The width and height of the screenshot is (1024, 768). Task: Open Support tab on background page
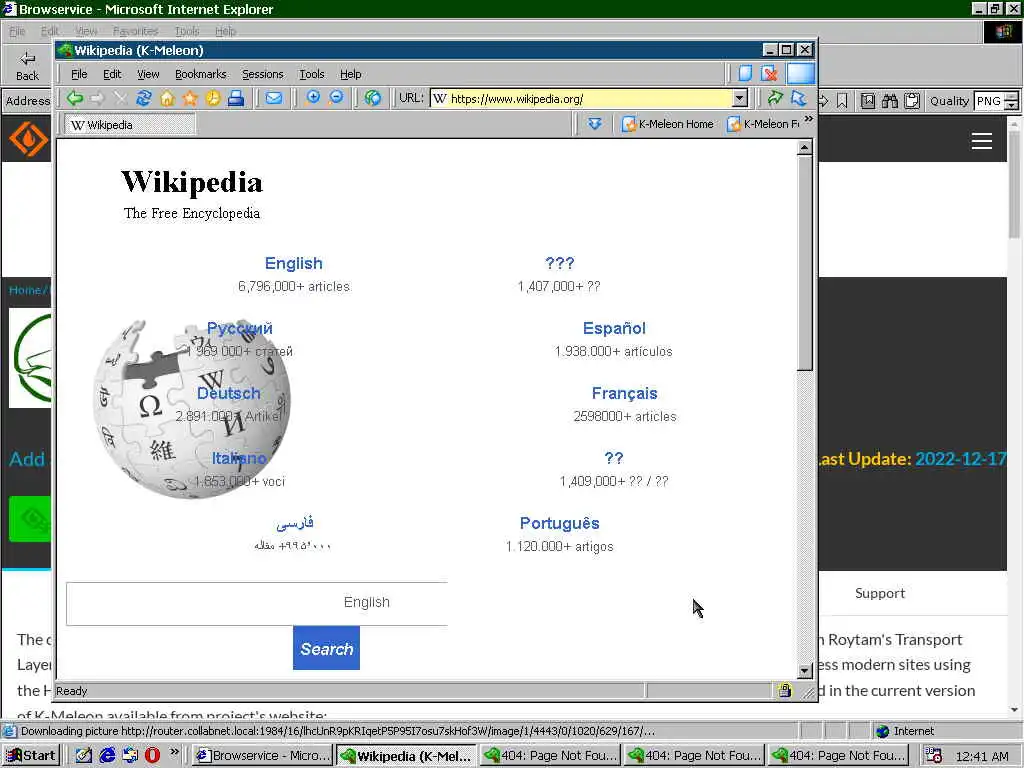pos(880,593)
